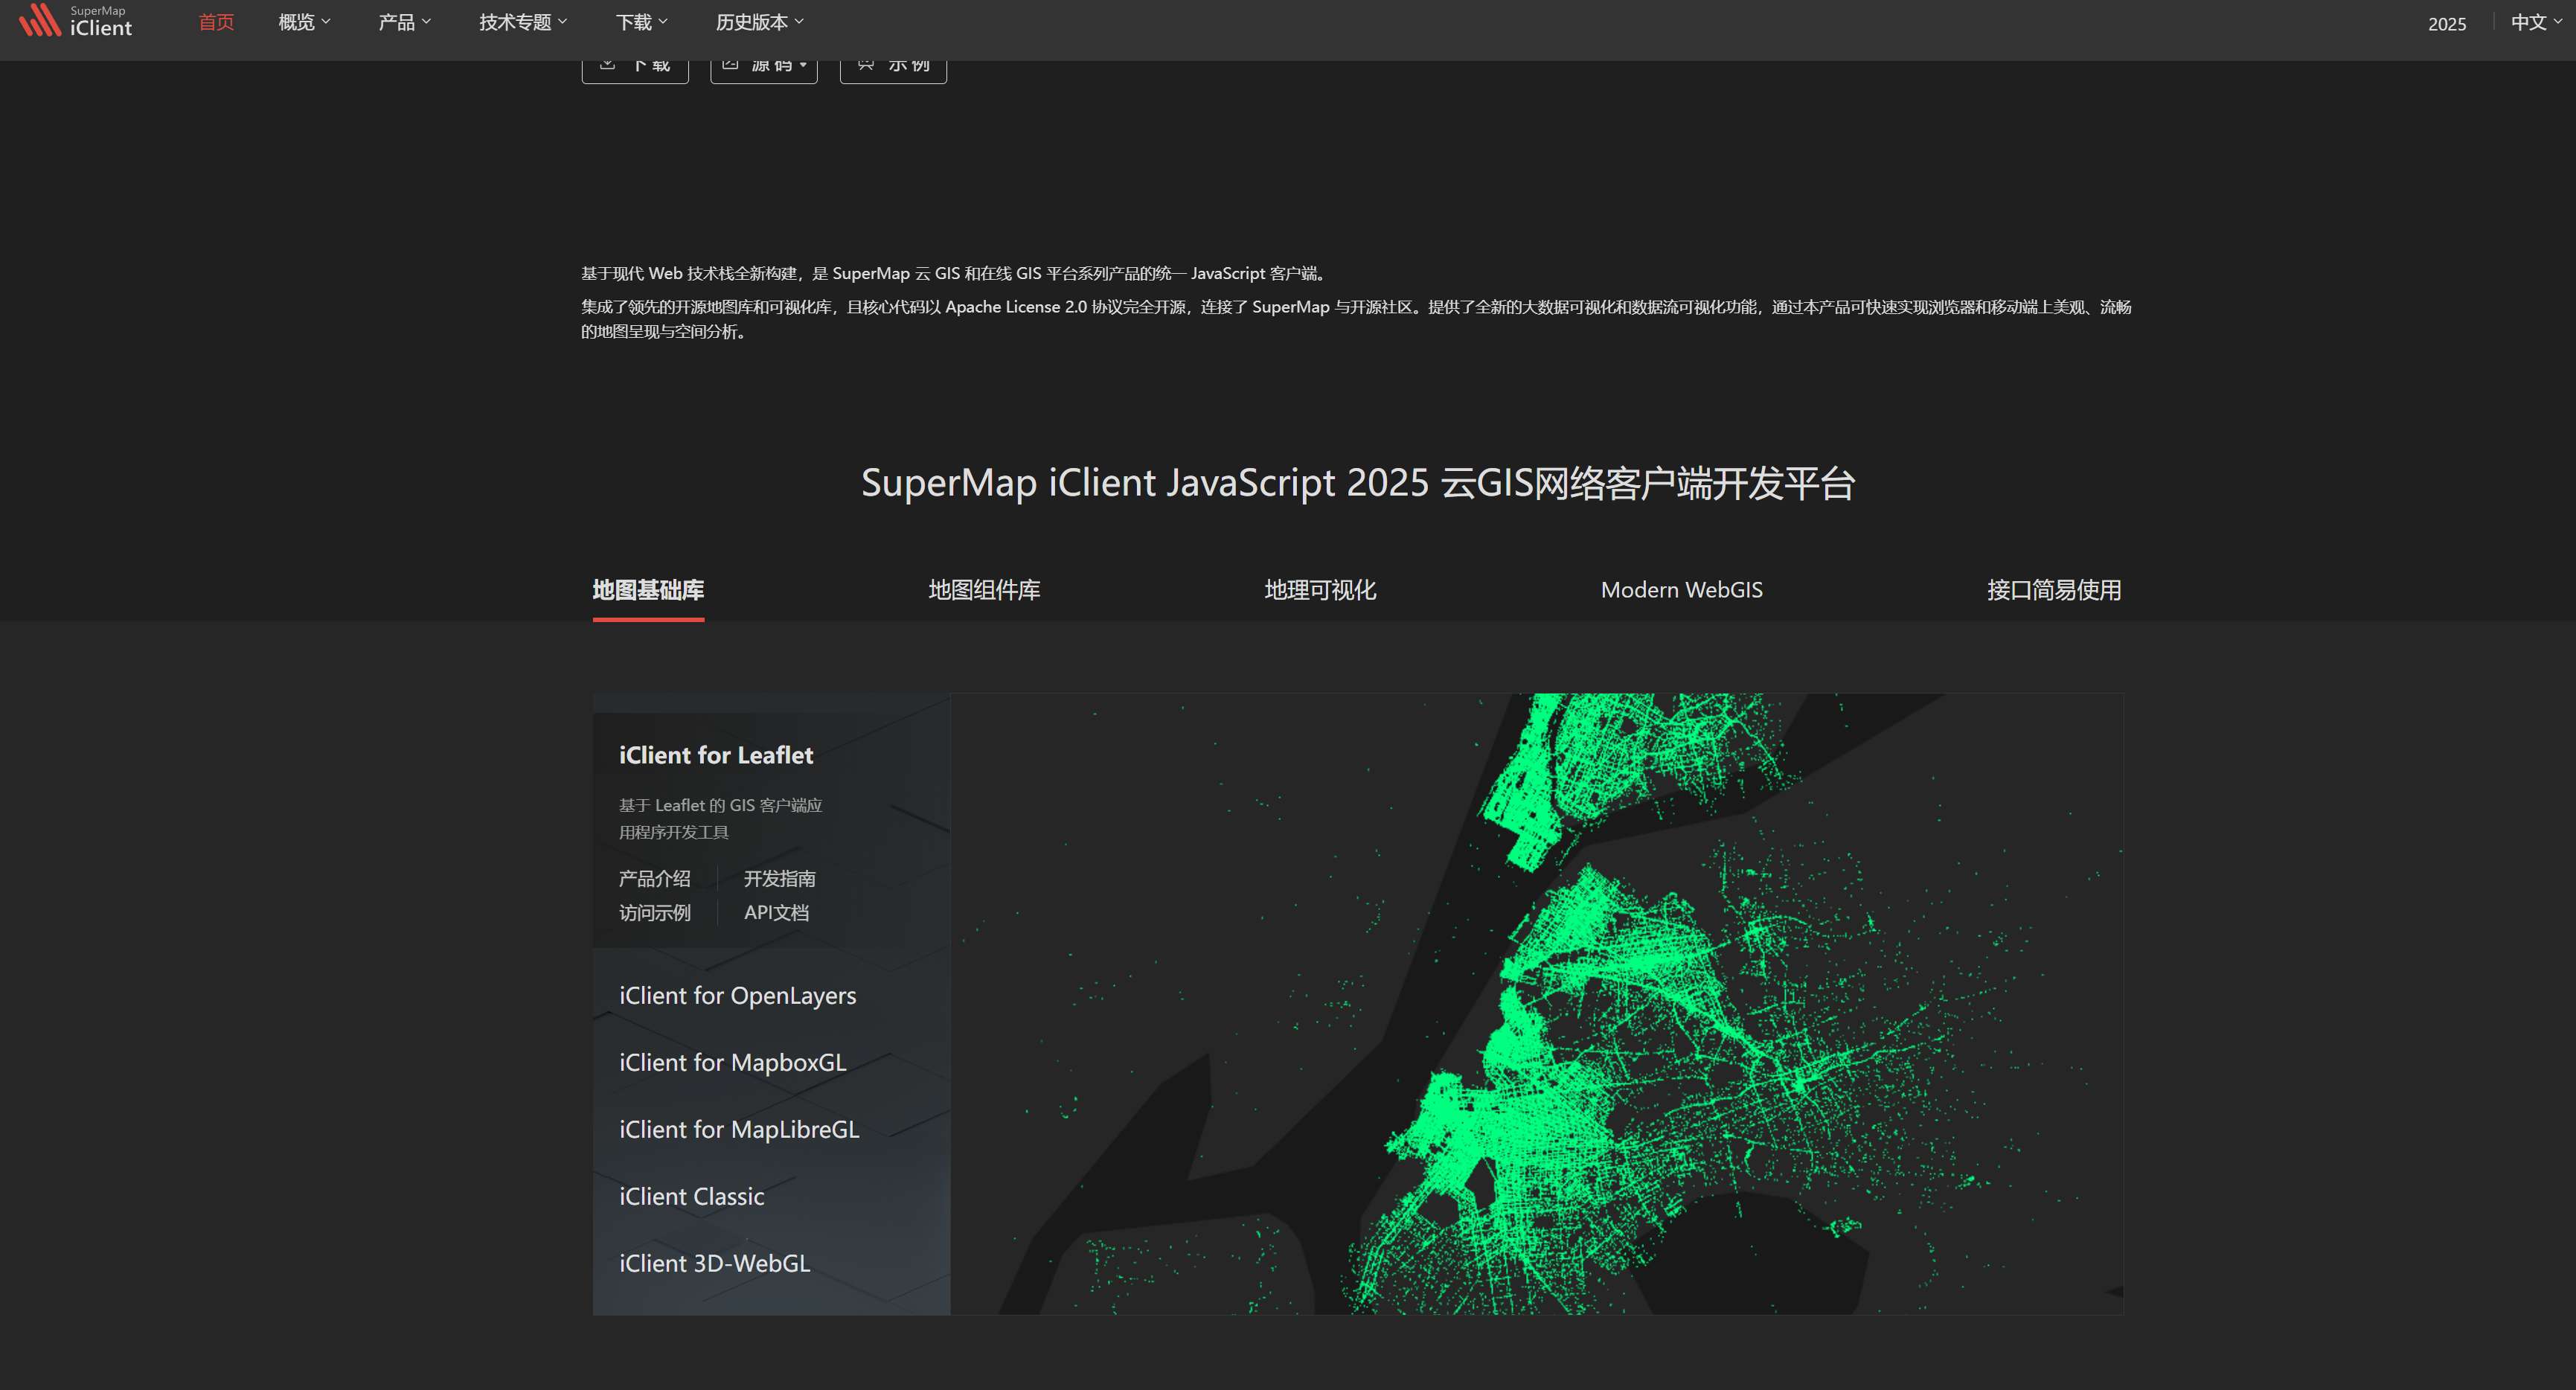Image resolution: width=2576 pixels, height=1390 pixels.
Task: Switch to the 接口简易使用 tab
Action: click(2054, 590)
